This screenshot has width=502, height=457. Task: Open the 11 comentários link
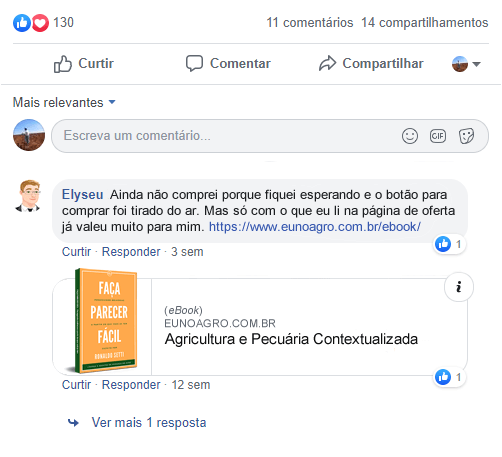click(x=310, y=23)
